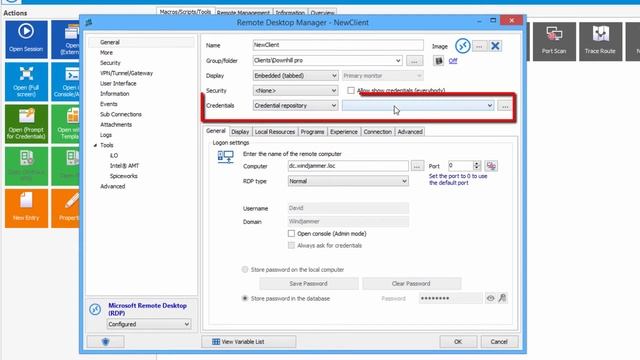
Task: Select Spiceworks under Tools
Action: [123, 176]
